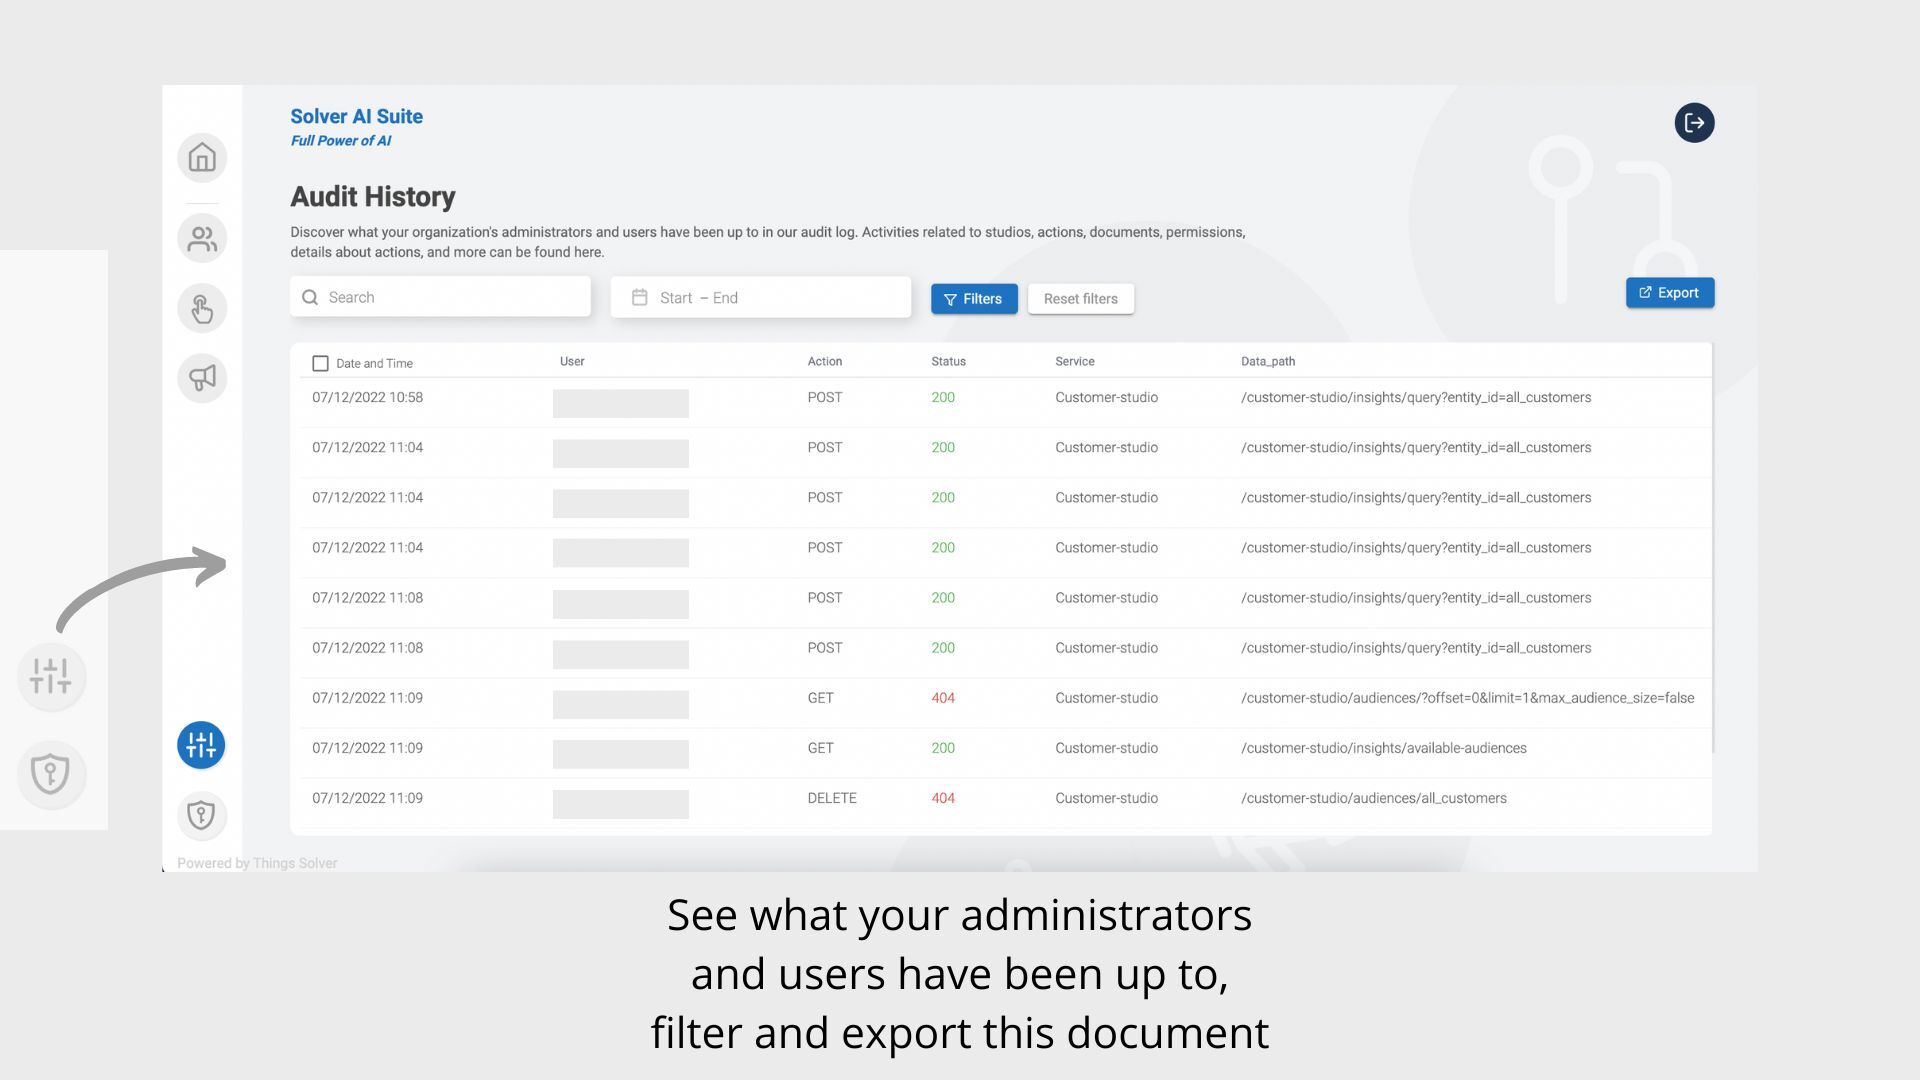
Task: Click the Solver AI Suite title
Action: point(357,116)
